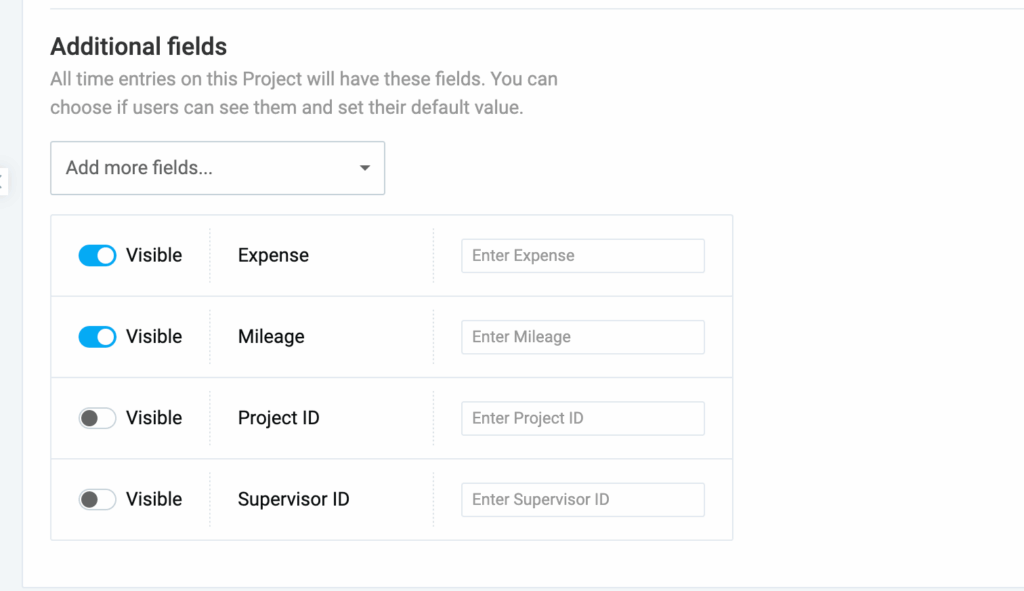Click the Visible label beside Expense
The image size is (1024, 591).
click(x=154, y=256)
